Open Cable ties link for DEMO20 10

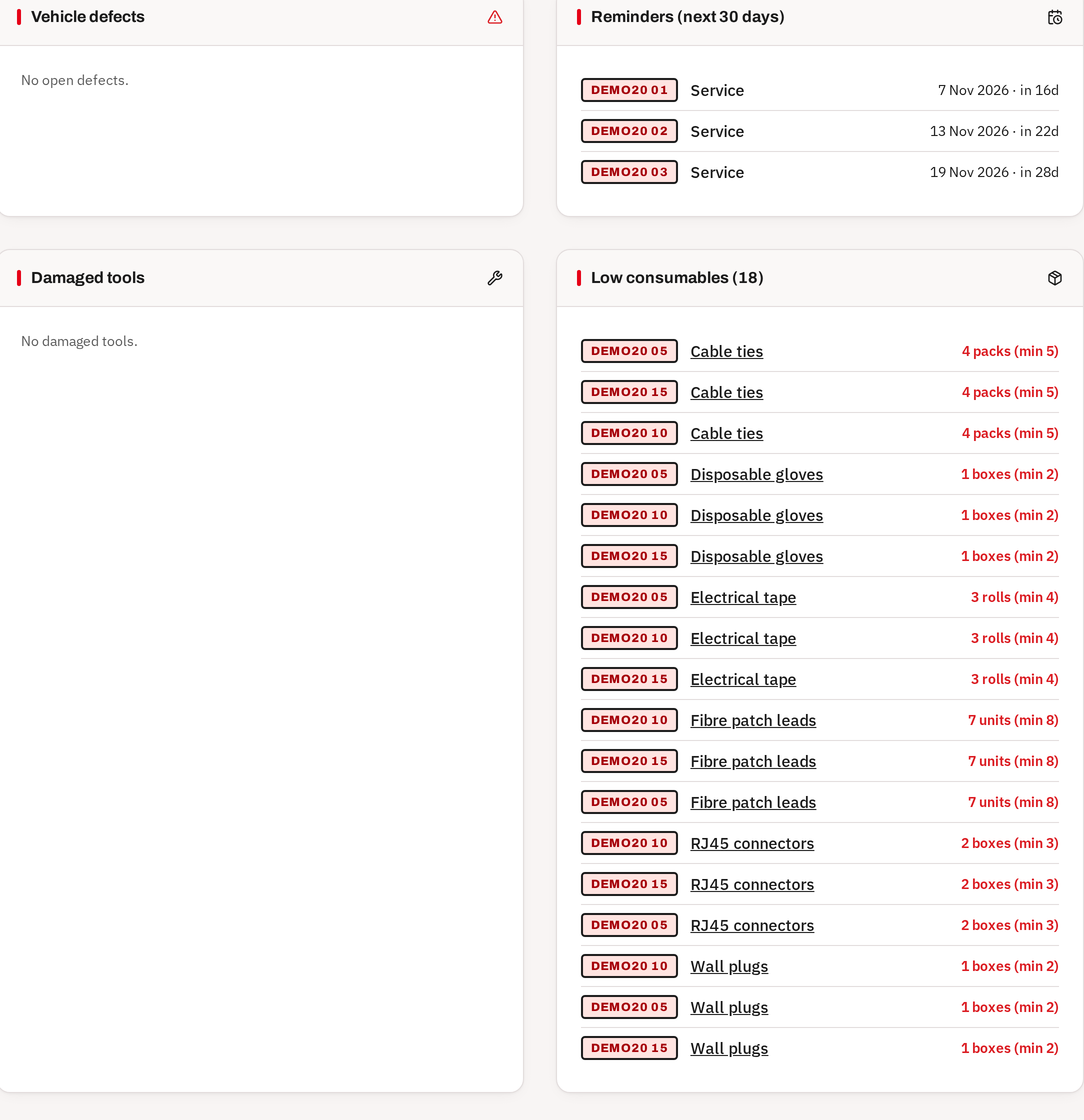click(726, 434)
